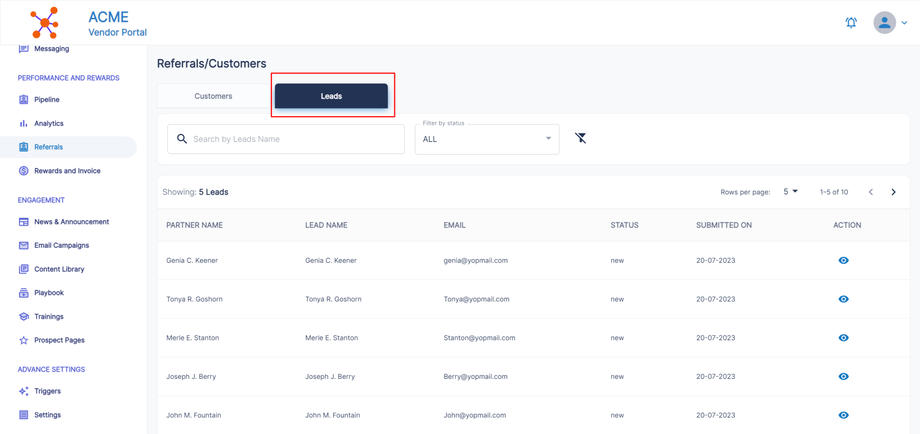Click the LEAD NAME column header
The width and height of the screenshot is (920, 434).
tap(326, 225)
